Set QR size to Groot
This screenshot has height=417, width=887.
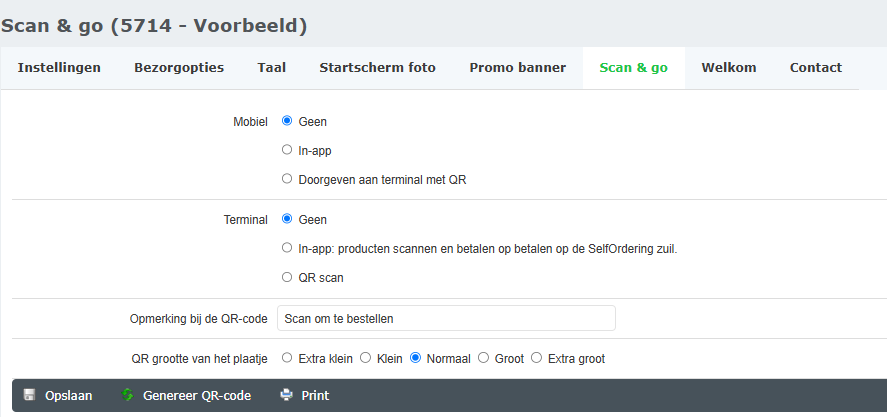pyautogui.click(x=484, y=357)
